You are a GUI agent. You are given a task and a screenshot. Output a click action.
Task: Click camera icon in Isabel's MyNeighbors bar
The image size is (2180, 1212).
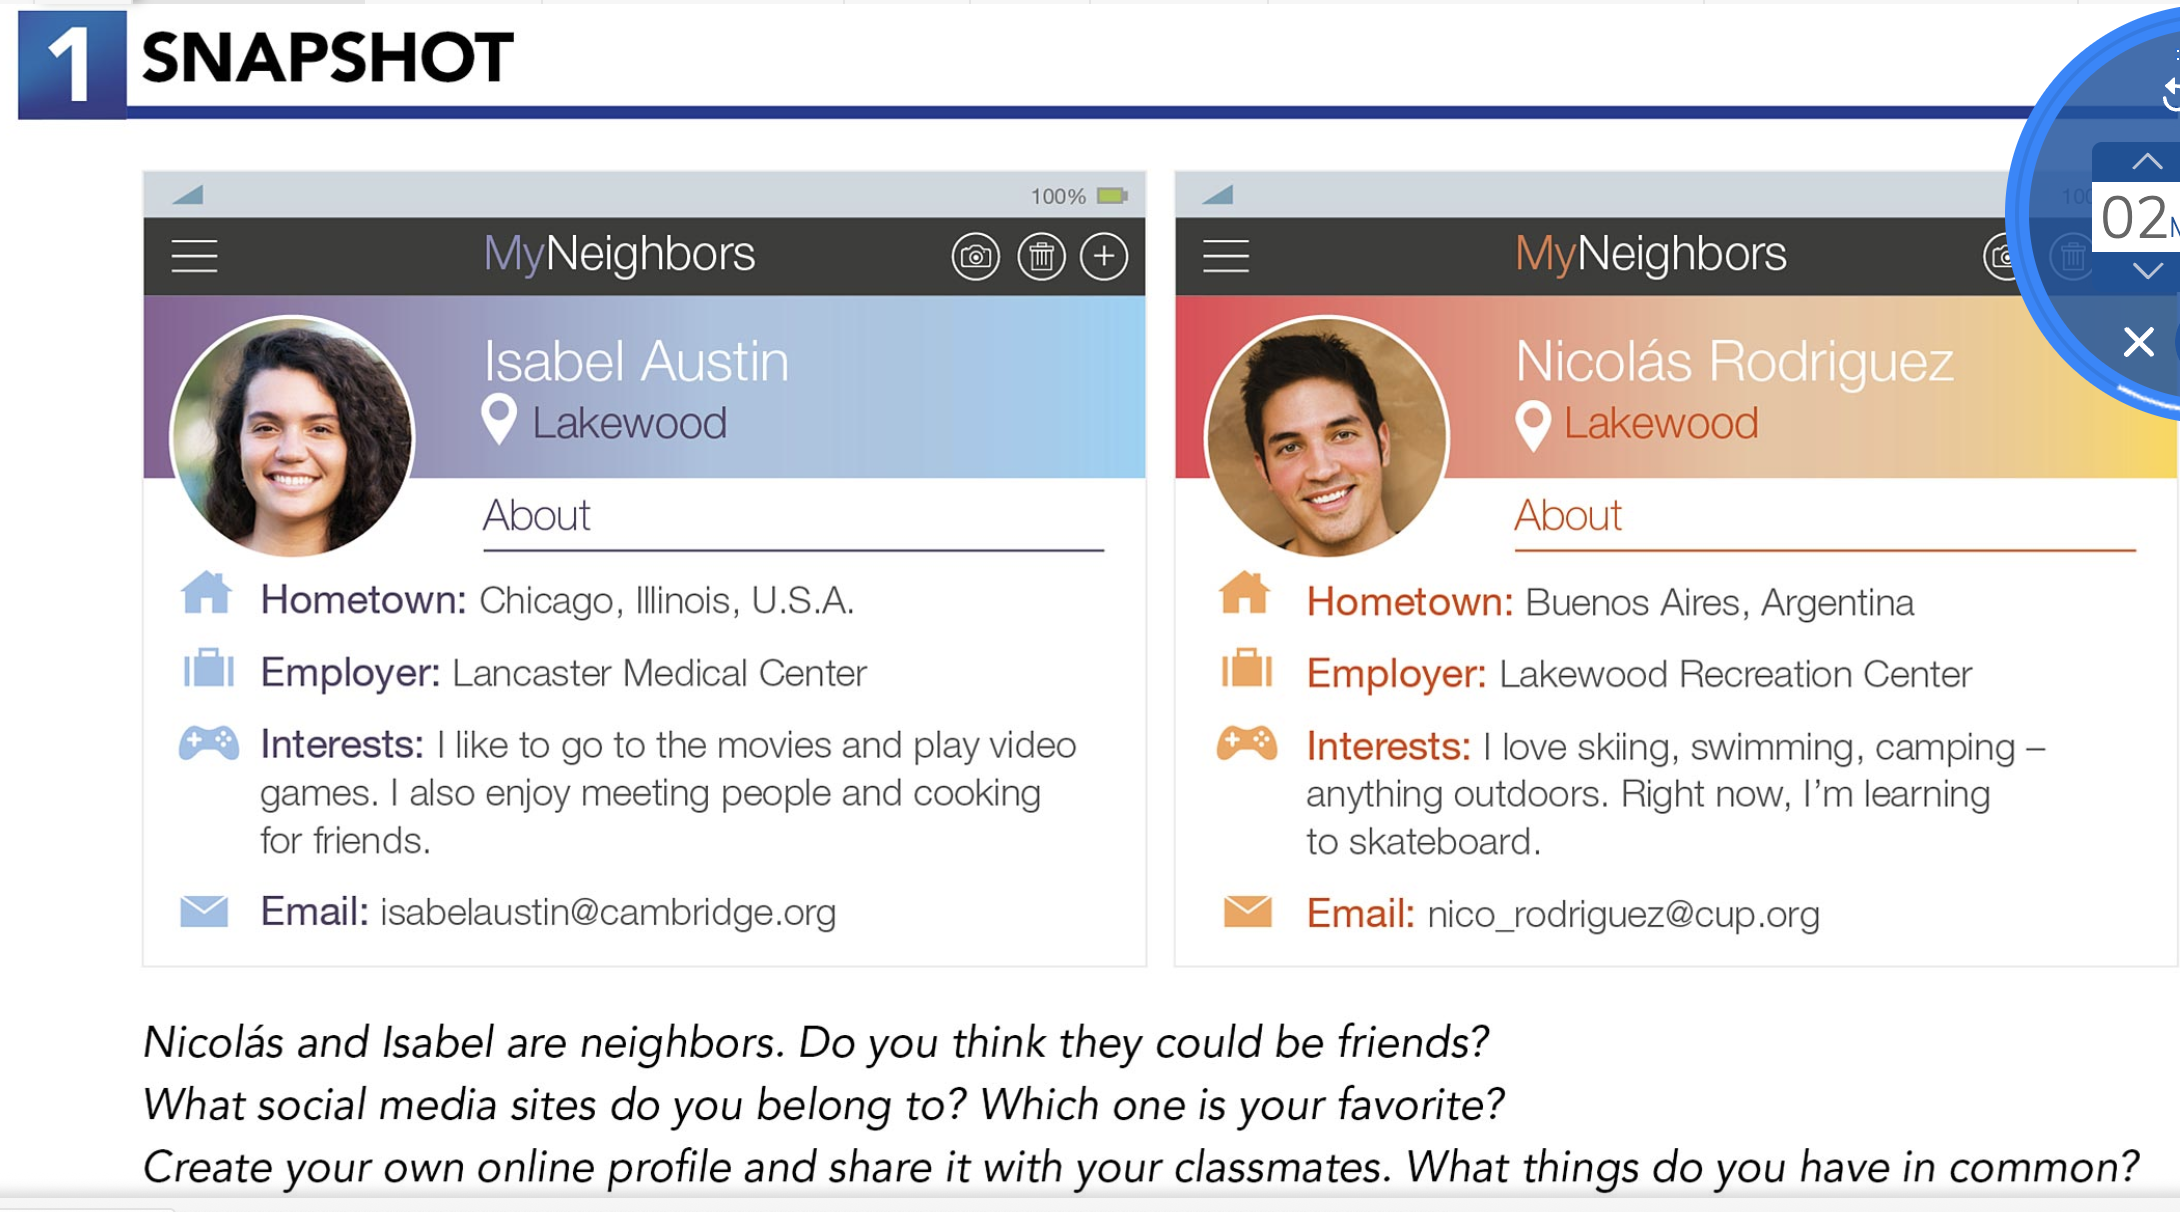tap(975, 257)
